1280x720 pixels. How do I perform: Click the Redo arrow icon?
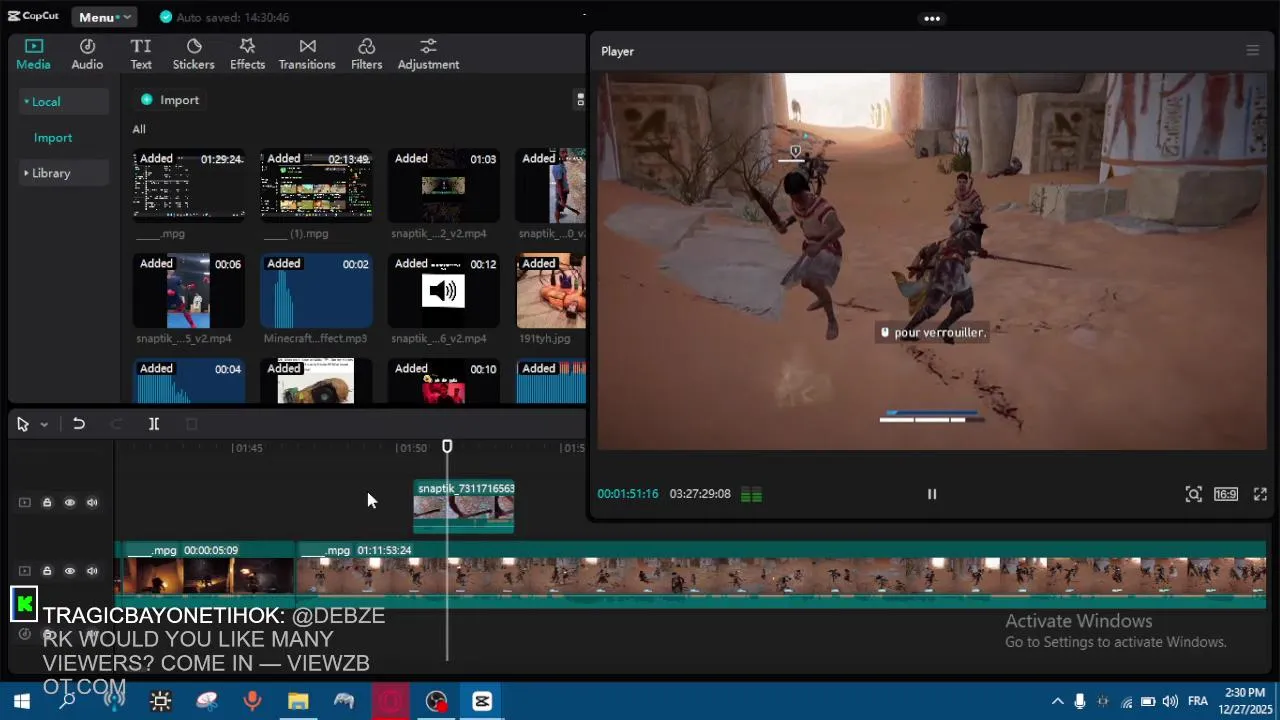(x=116, y=424)
